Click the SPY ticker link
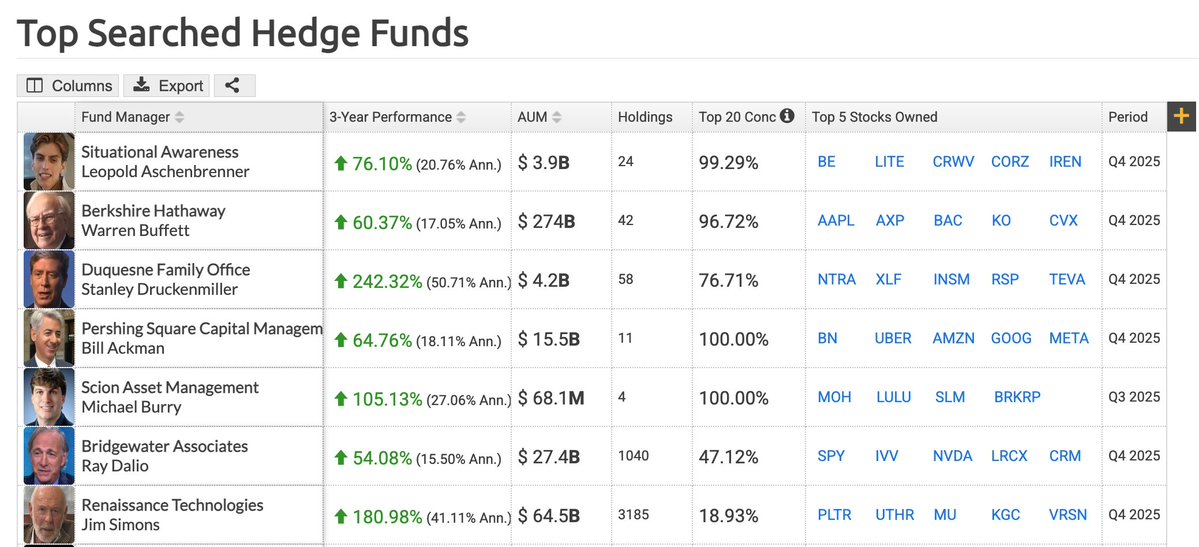Screen dimensions: 1199x547 831,457
